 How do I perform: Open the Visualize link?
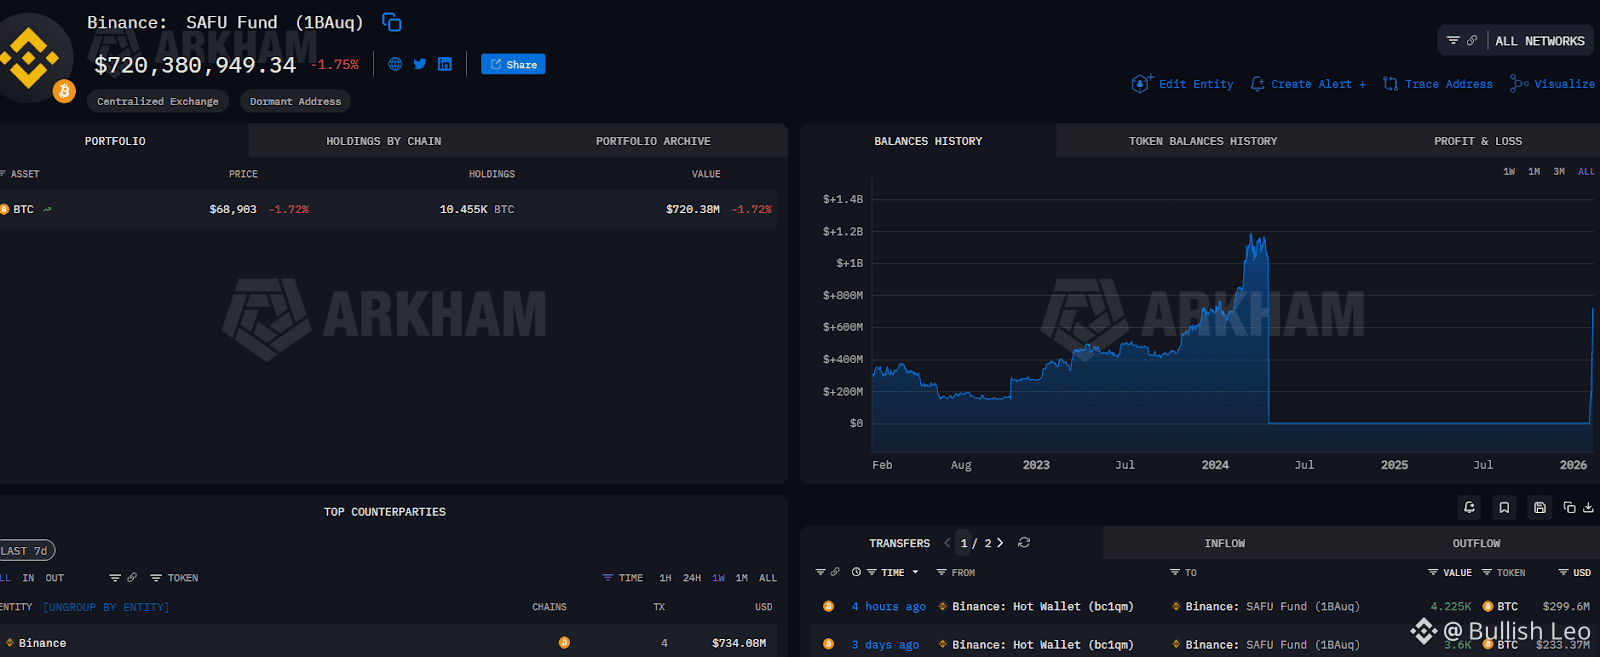point(1553,84)
